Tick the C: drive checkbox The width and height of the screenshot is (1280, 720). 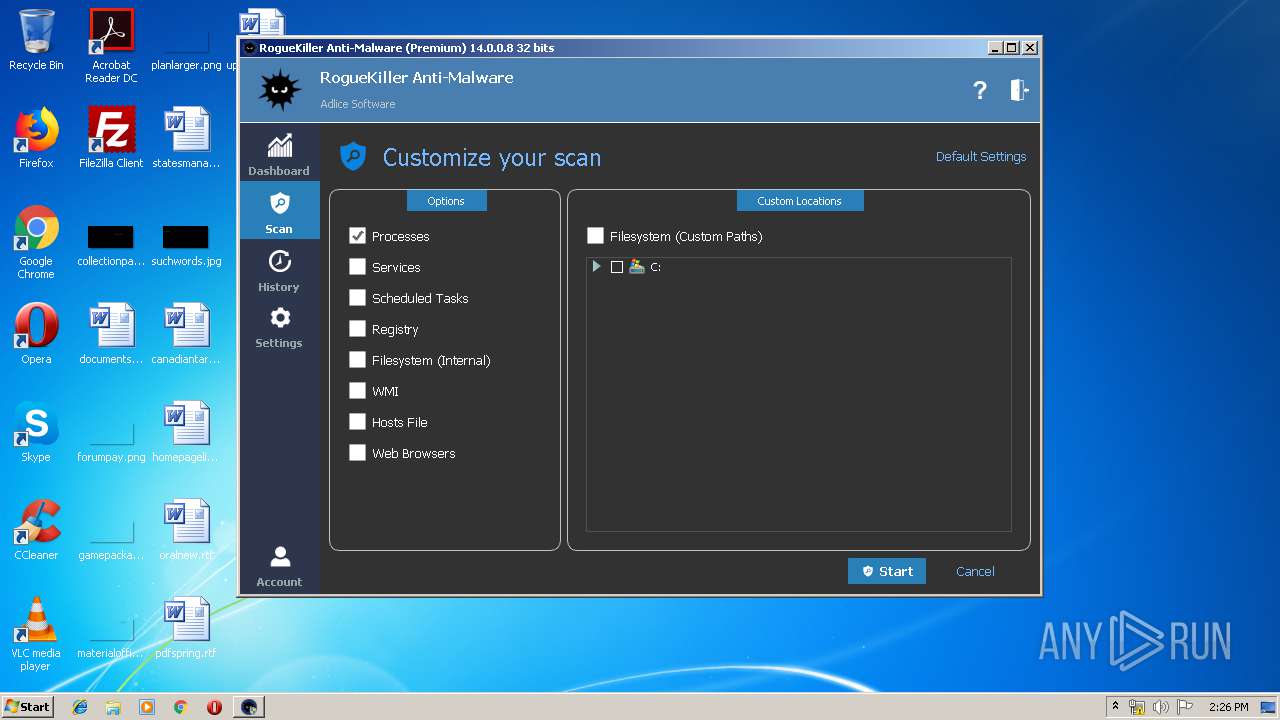click(x=617, y=267)
